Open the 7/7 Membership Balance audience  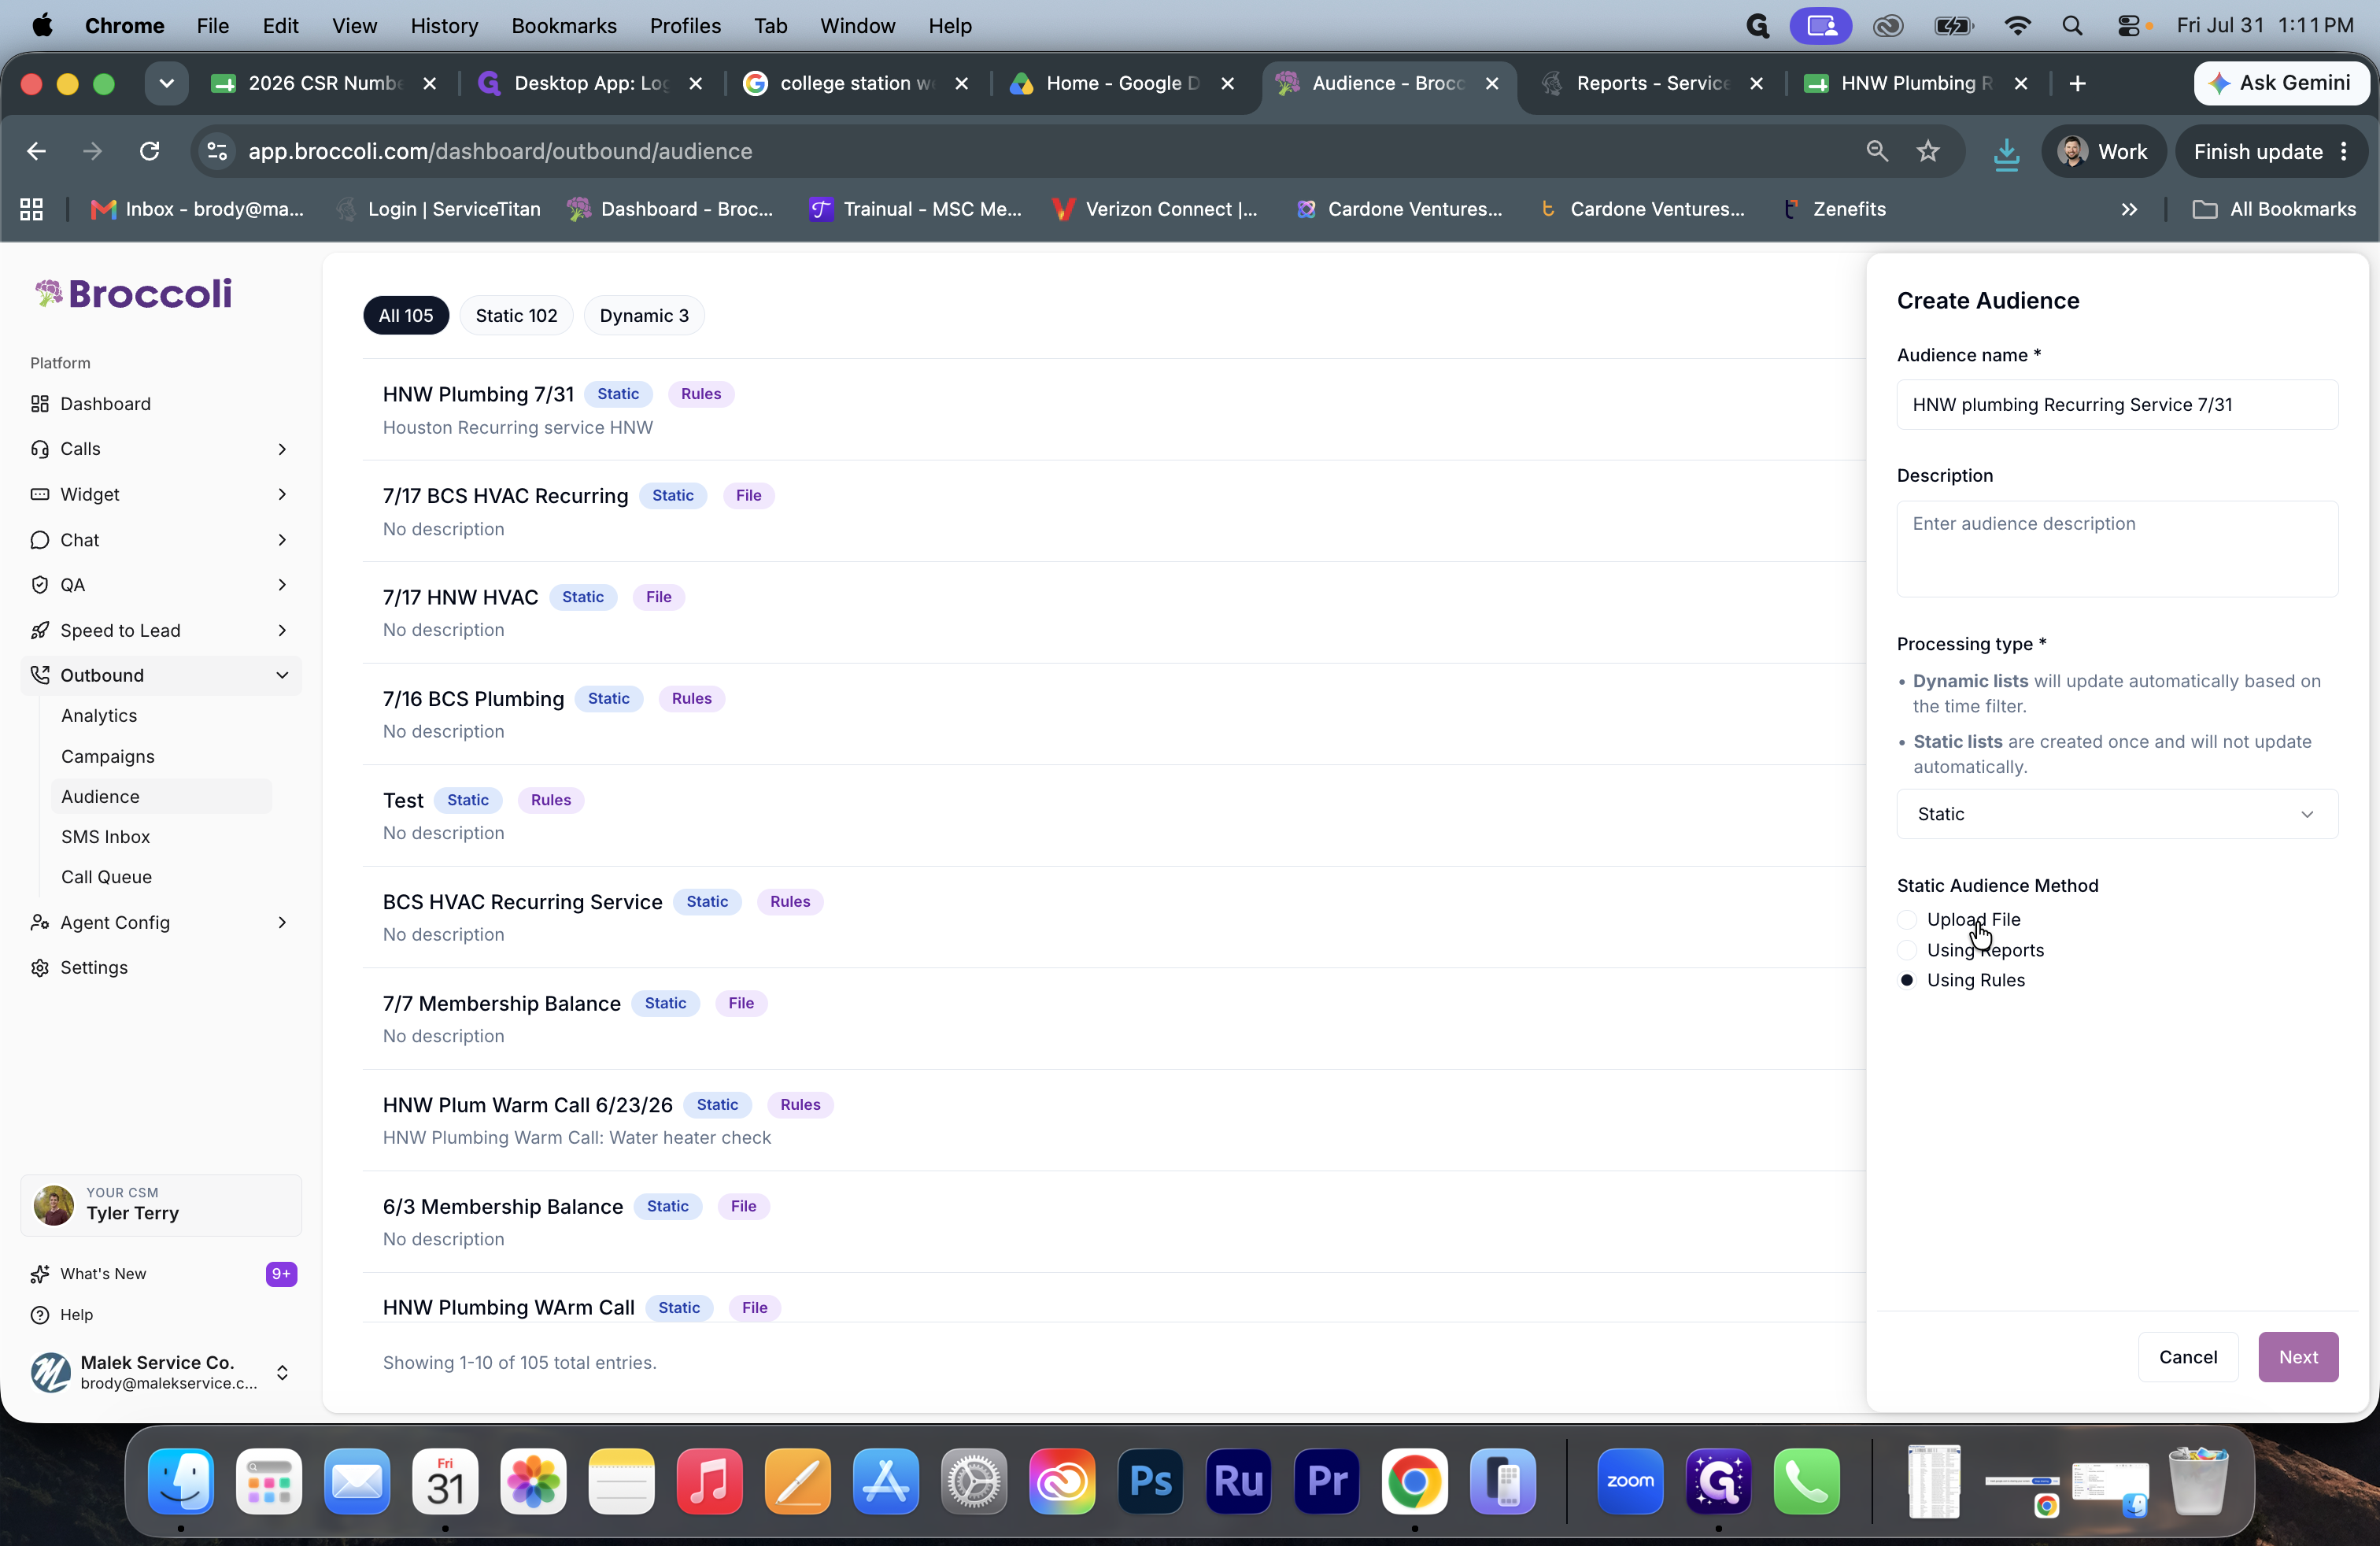pos(501,1004)
